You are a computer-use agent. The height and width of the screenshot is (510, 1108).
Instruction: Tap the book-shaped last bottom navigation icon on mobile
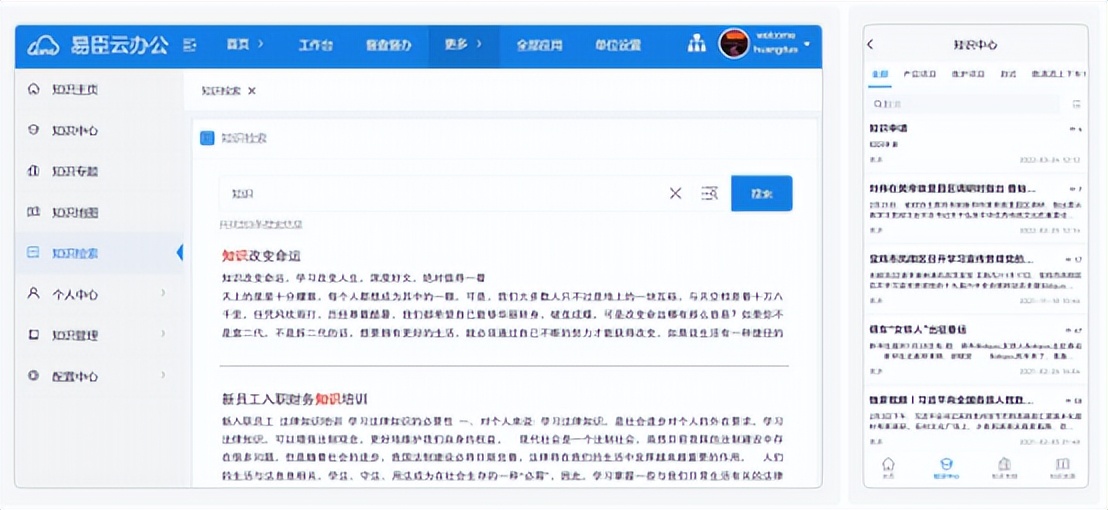(1061, 464)
